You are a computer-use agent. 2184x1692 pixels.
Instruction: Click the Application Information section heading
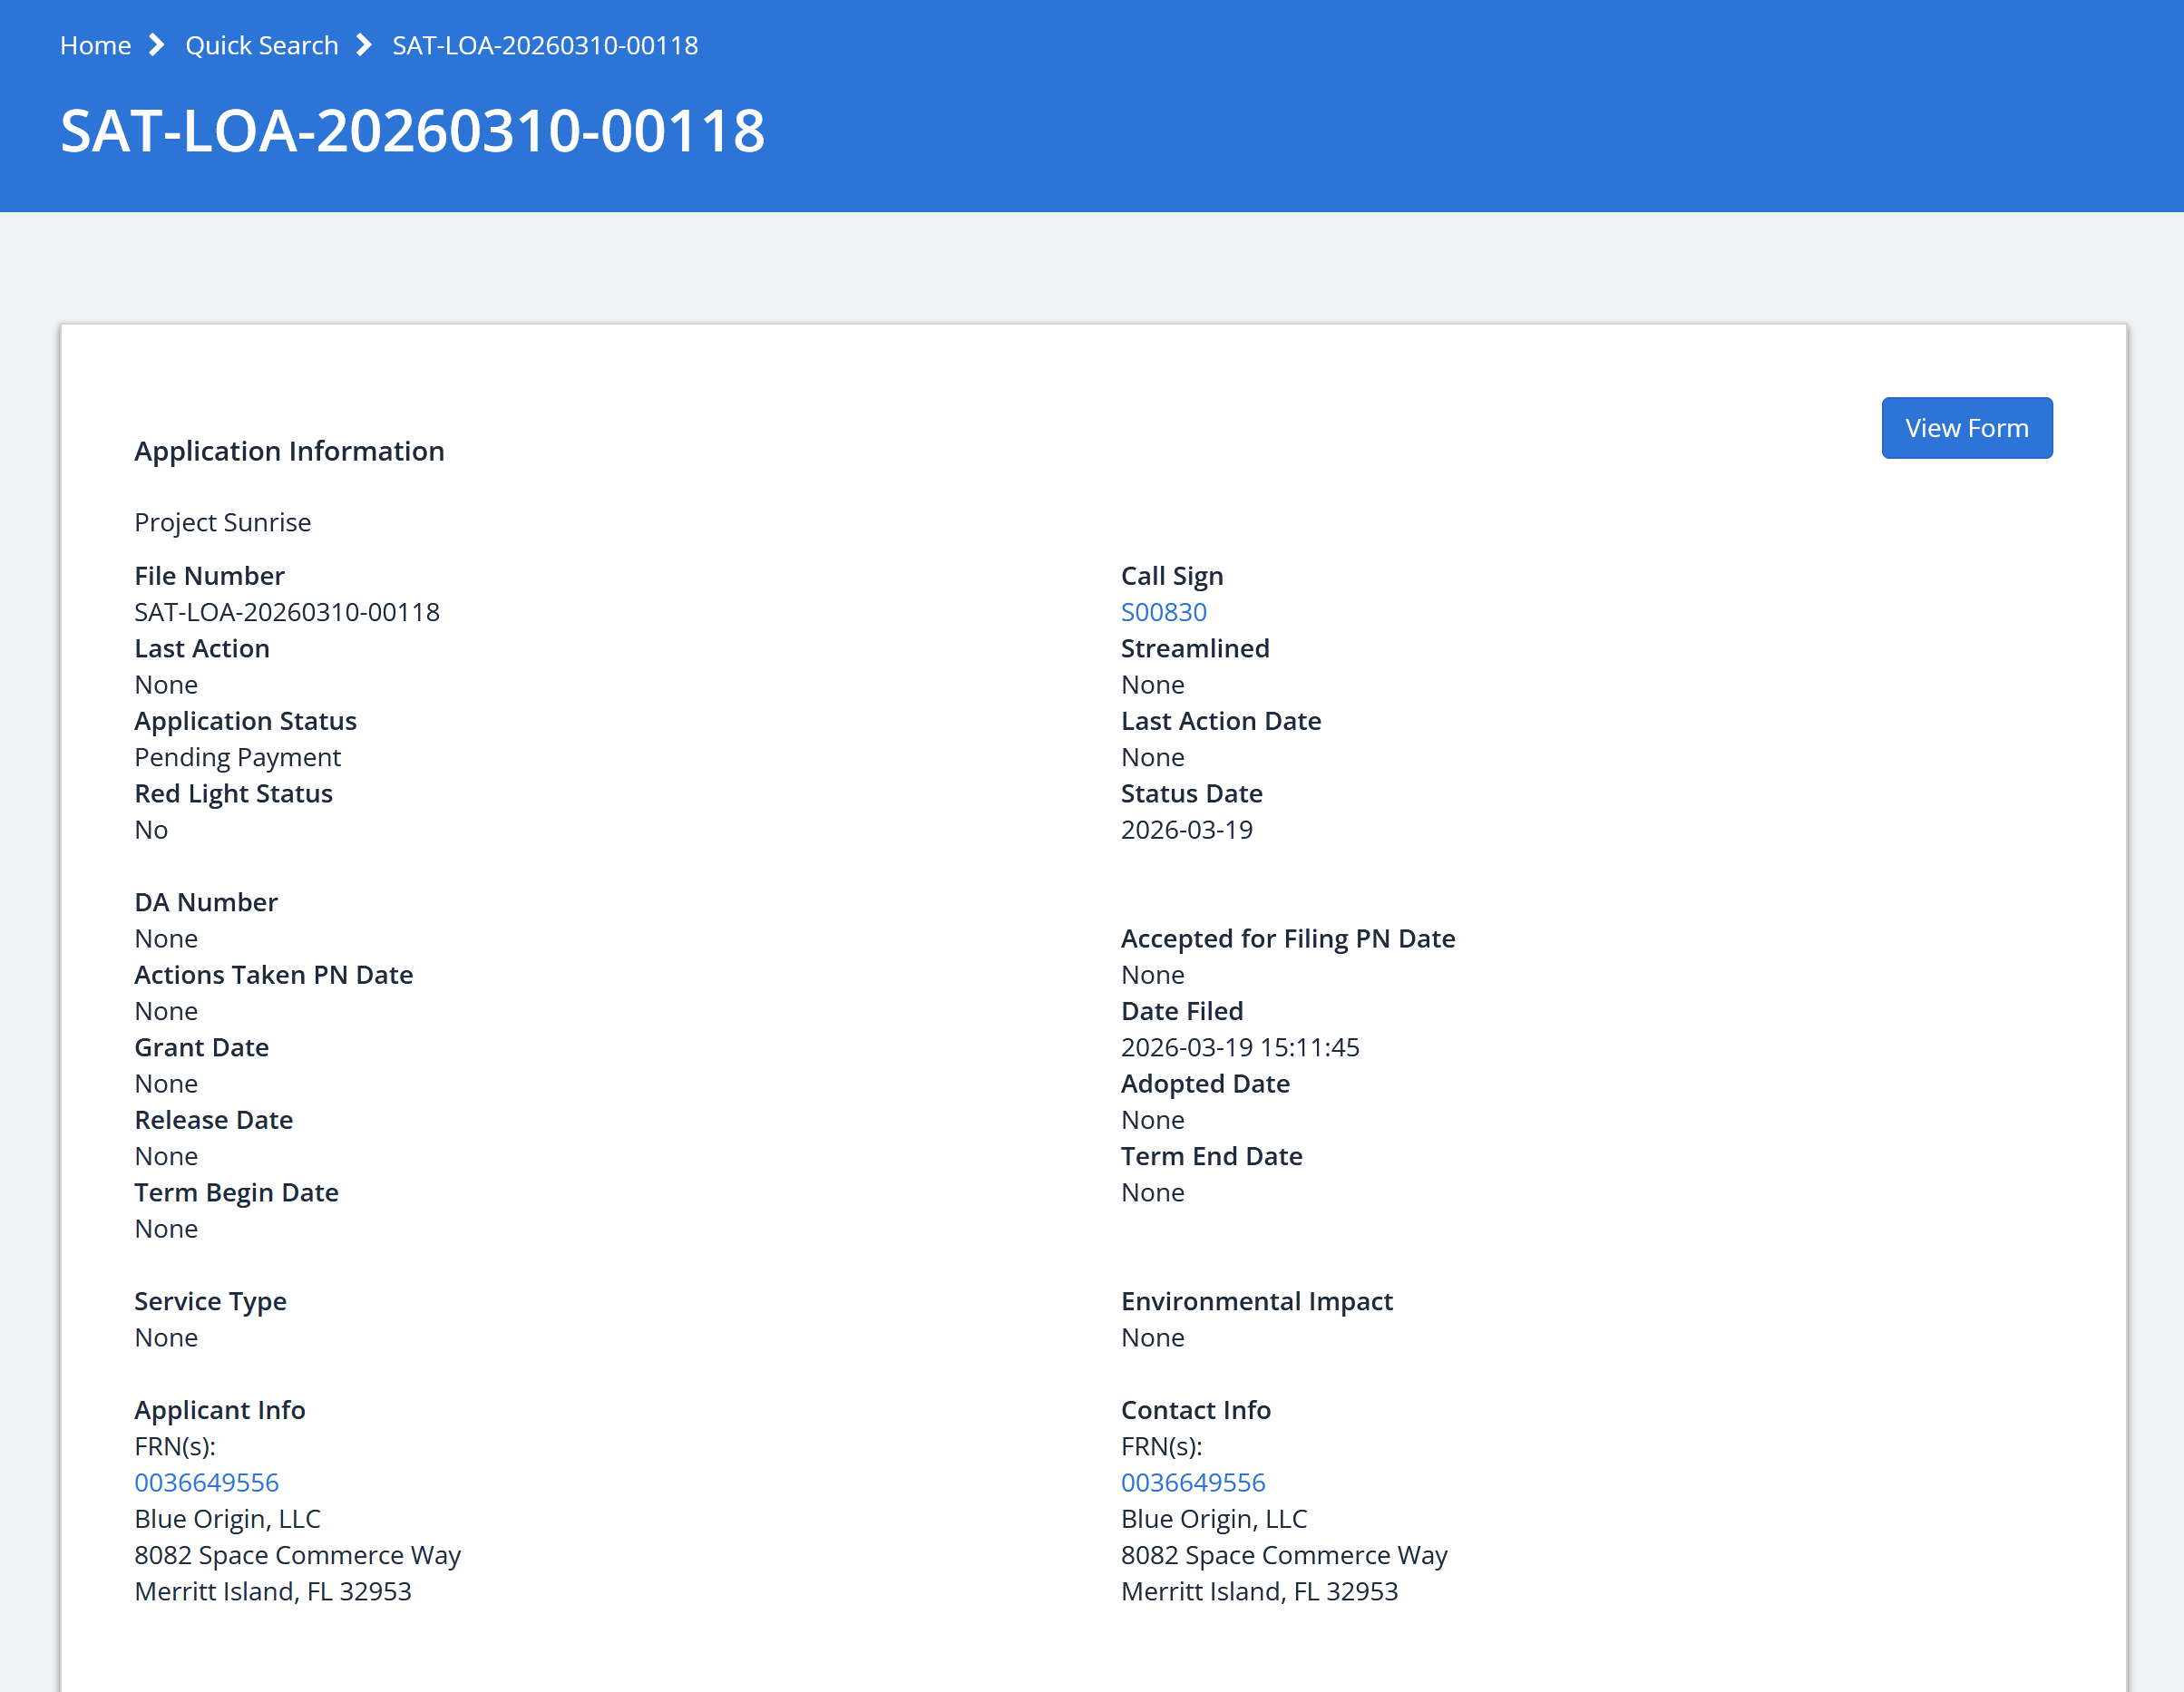tap(289, 451)
